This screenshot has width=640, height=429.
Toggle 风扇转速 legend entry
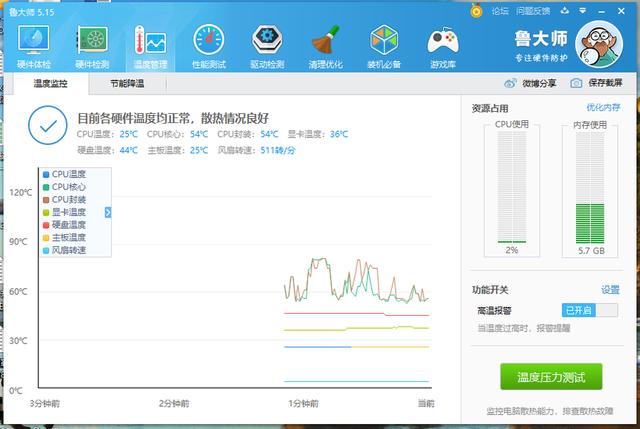pyautogui.click(x=64, y=250)
